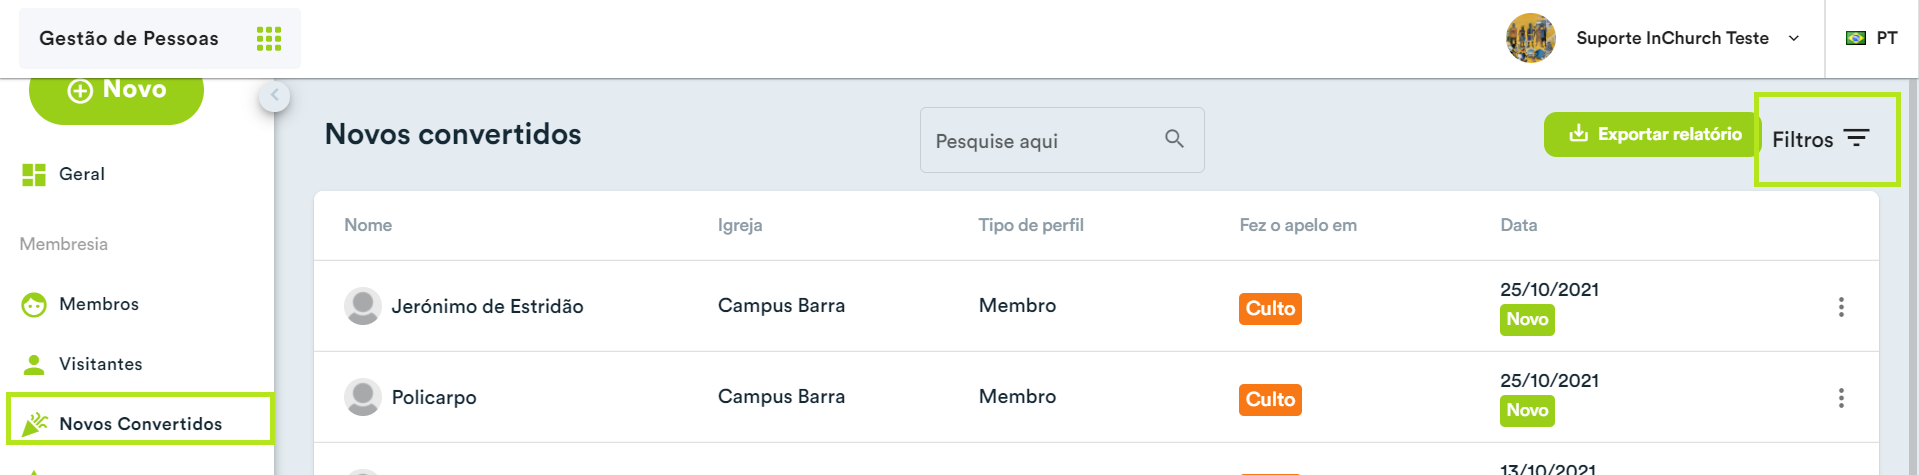Open Filtros filter options
The width and height of the screenshot is (1919, 475).
[1820, 139]
